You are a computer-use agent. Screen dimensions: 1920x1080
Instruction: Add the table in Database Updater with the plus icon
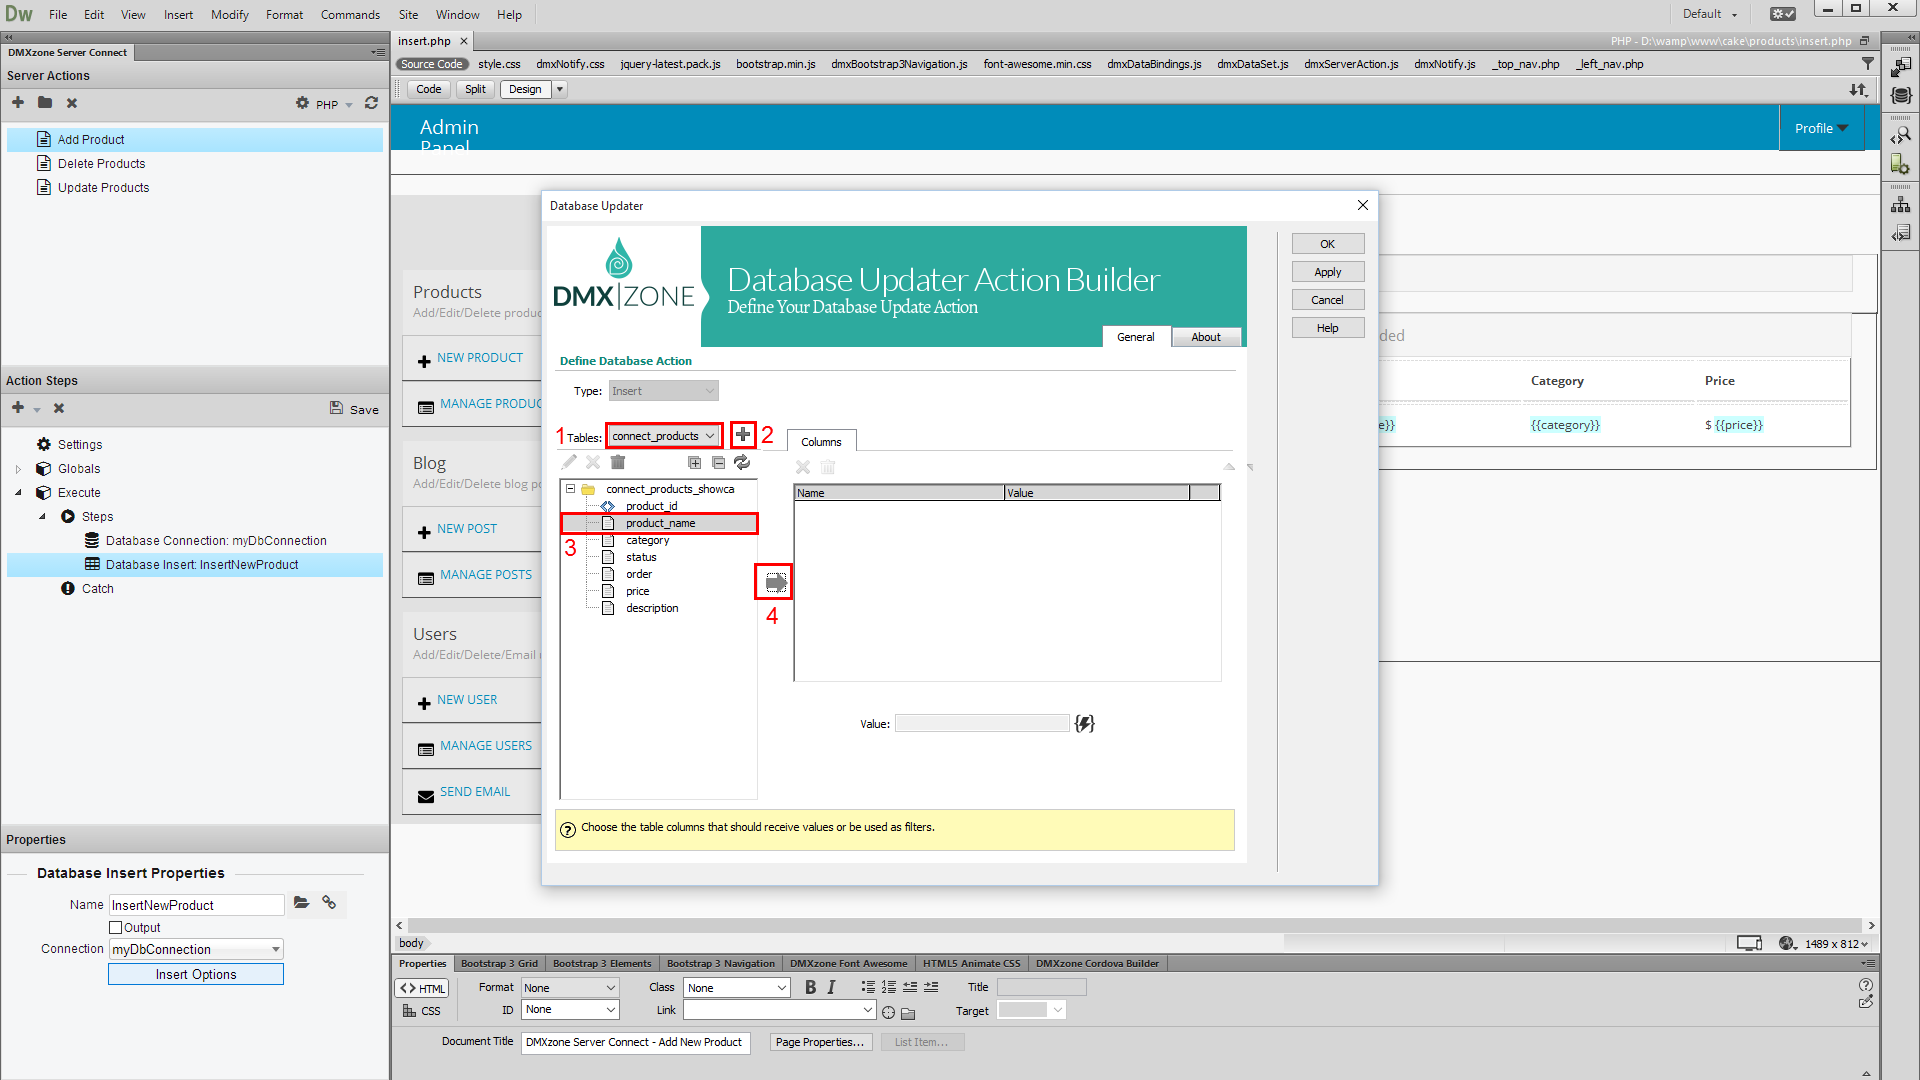click(x=743, y=435)
